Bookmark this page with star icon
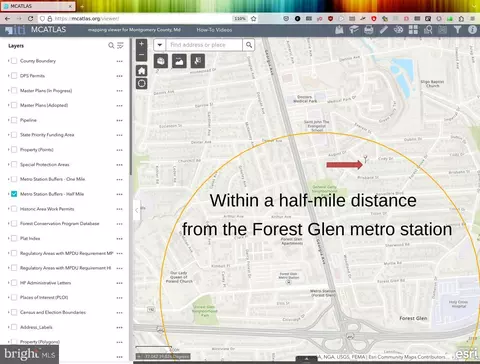Viewport: 480px width, 364px height. 254,19
